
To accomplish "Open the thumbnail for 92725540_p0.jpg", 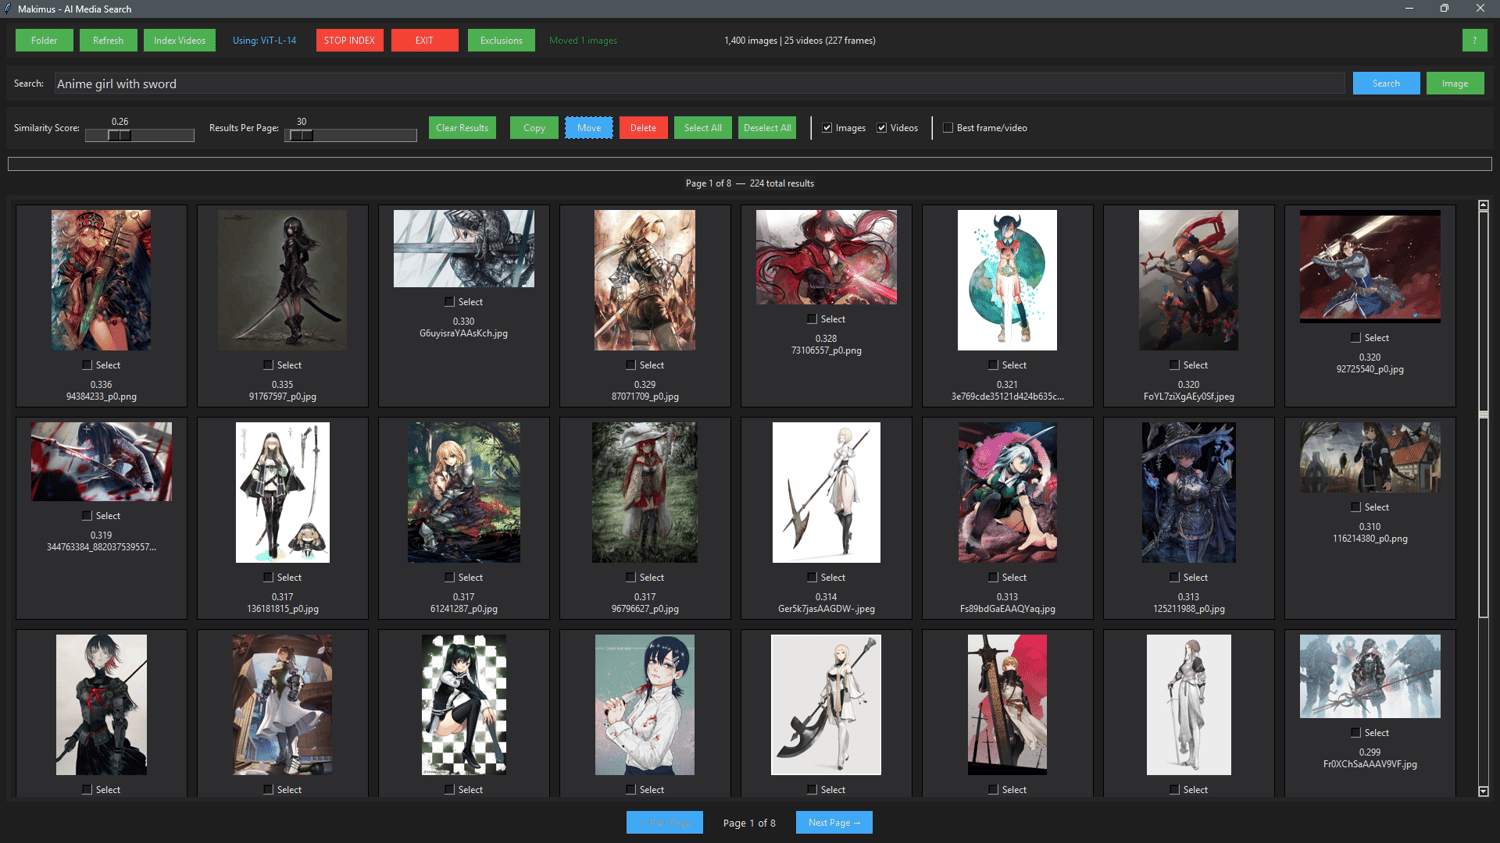I will (x=1370, y=266).
